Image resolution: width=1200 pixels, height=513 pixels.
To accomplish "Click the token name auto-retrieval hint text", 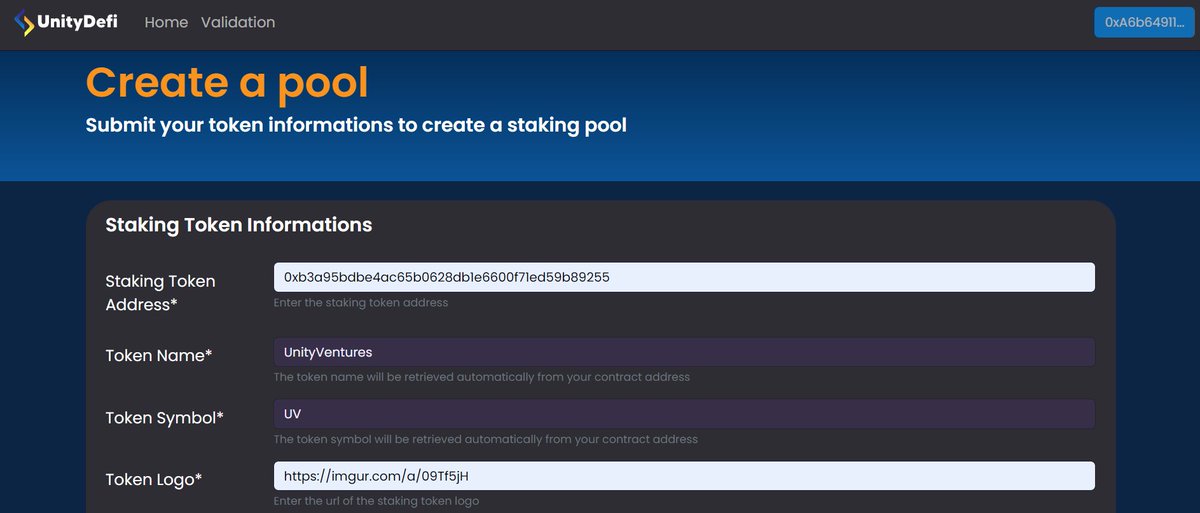I will [x=482, y=377].
